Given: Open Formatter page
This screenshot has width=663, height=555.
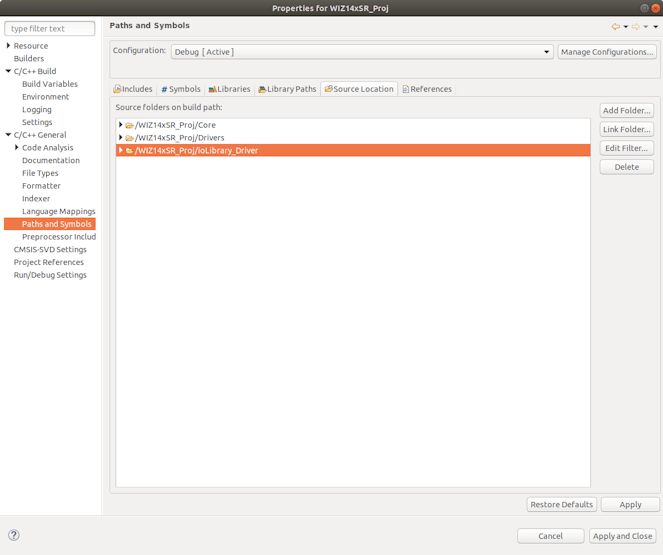Looking at the screenshot, I should pos(41,186).
